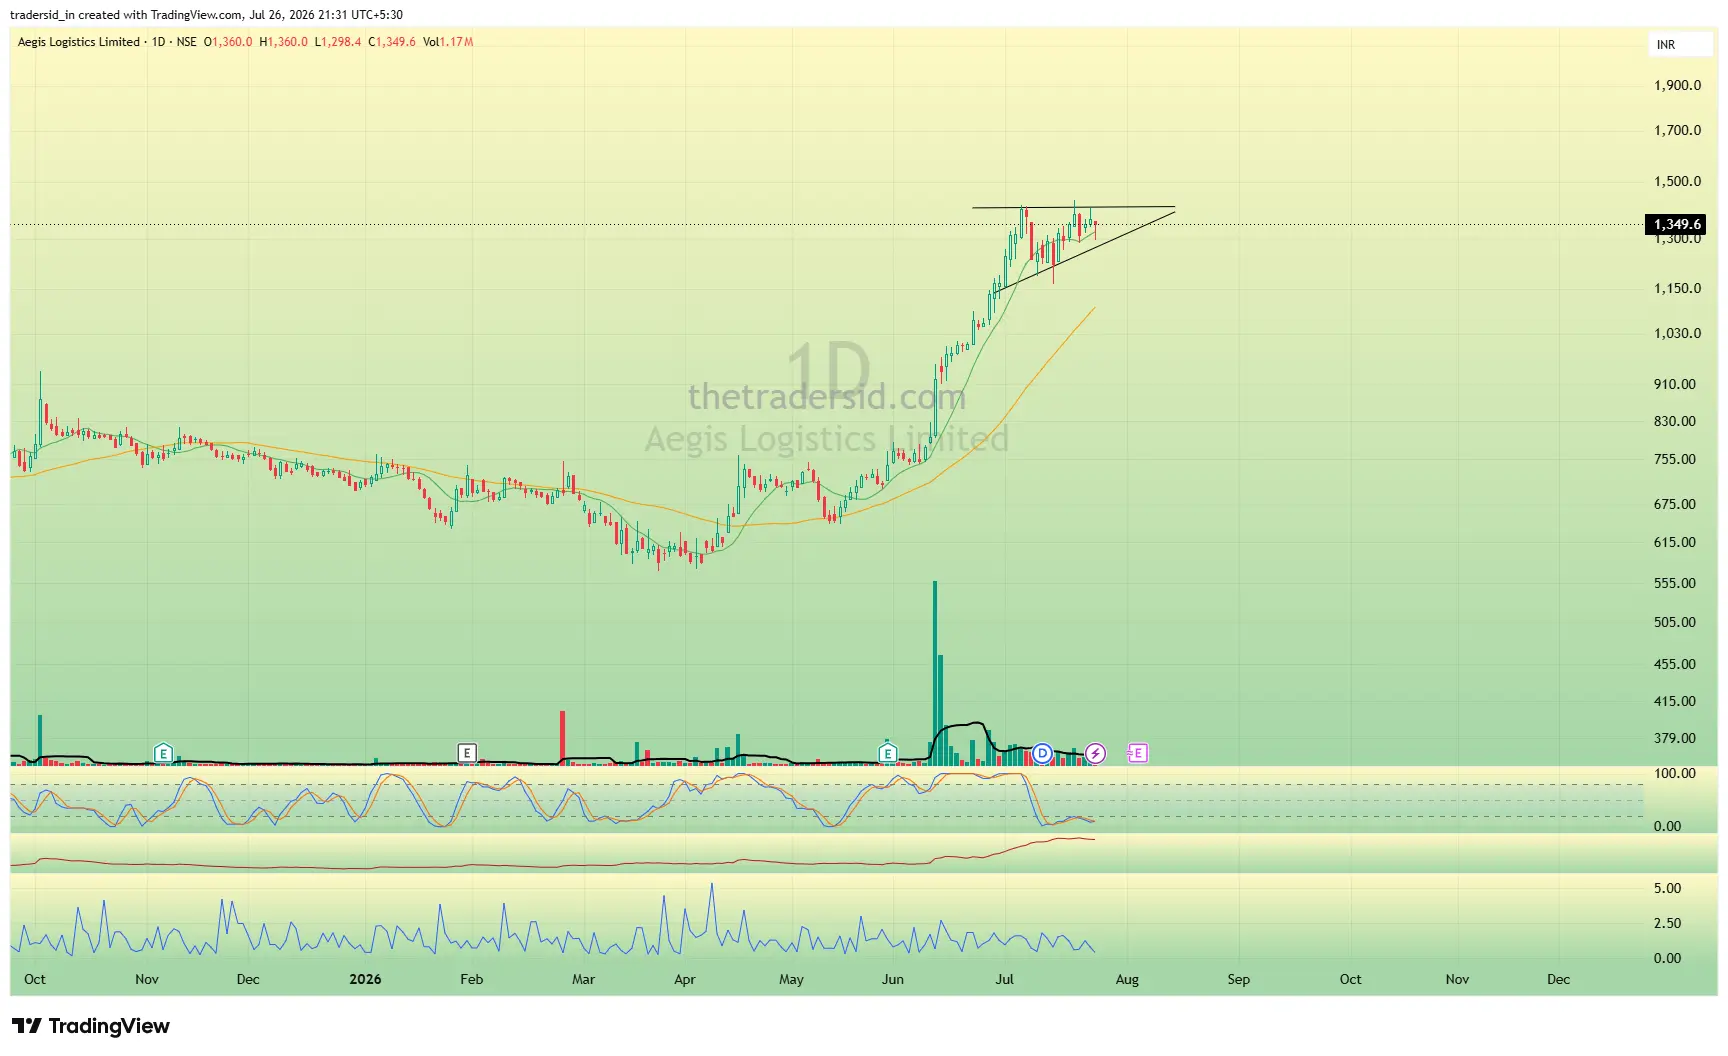1728x1056 pixels.
Task: Click the 830.00 price axis label
Action: coord(1675,421)
